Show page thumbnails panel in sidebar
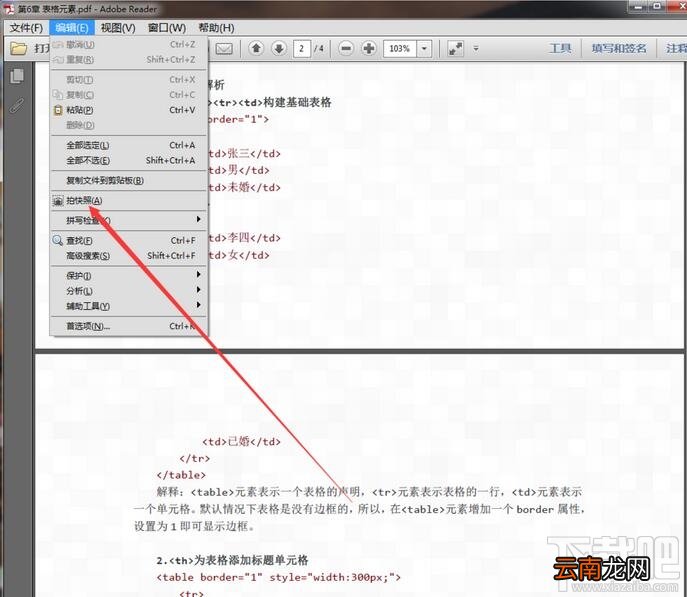The image size is (687, 597). pyautogui.click(x=17, y=76)
